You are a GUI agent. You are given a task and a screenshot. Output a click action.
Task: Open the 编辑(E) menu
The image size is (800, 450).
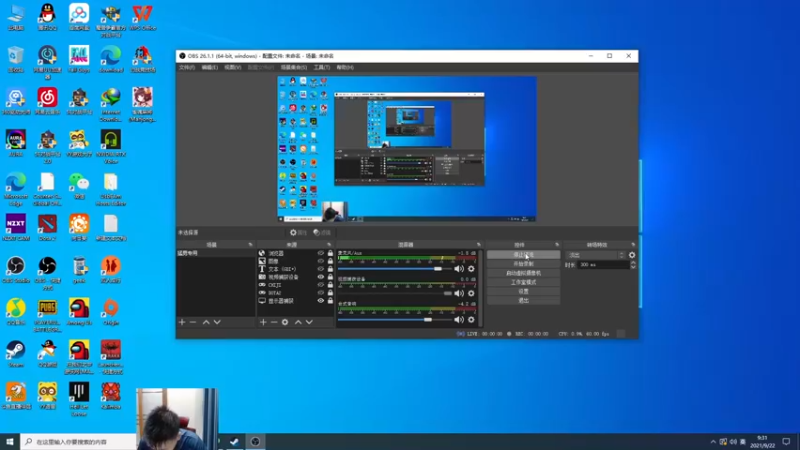(x=209, y=67)
